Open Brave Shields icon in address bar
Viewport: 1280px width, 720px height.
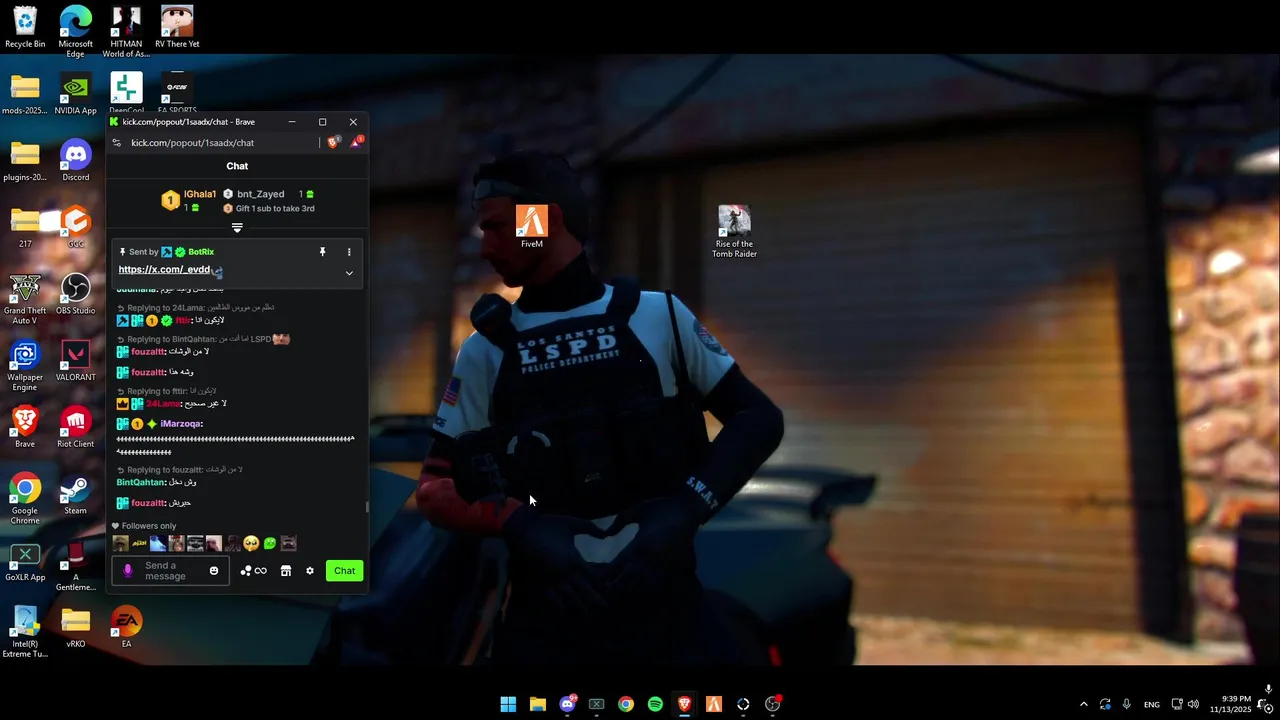tap(333, 143)
